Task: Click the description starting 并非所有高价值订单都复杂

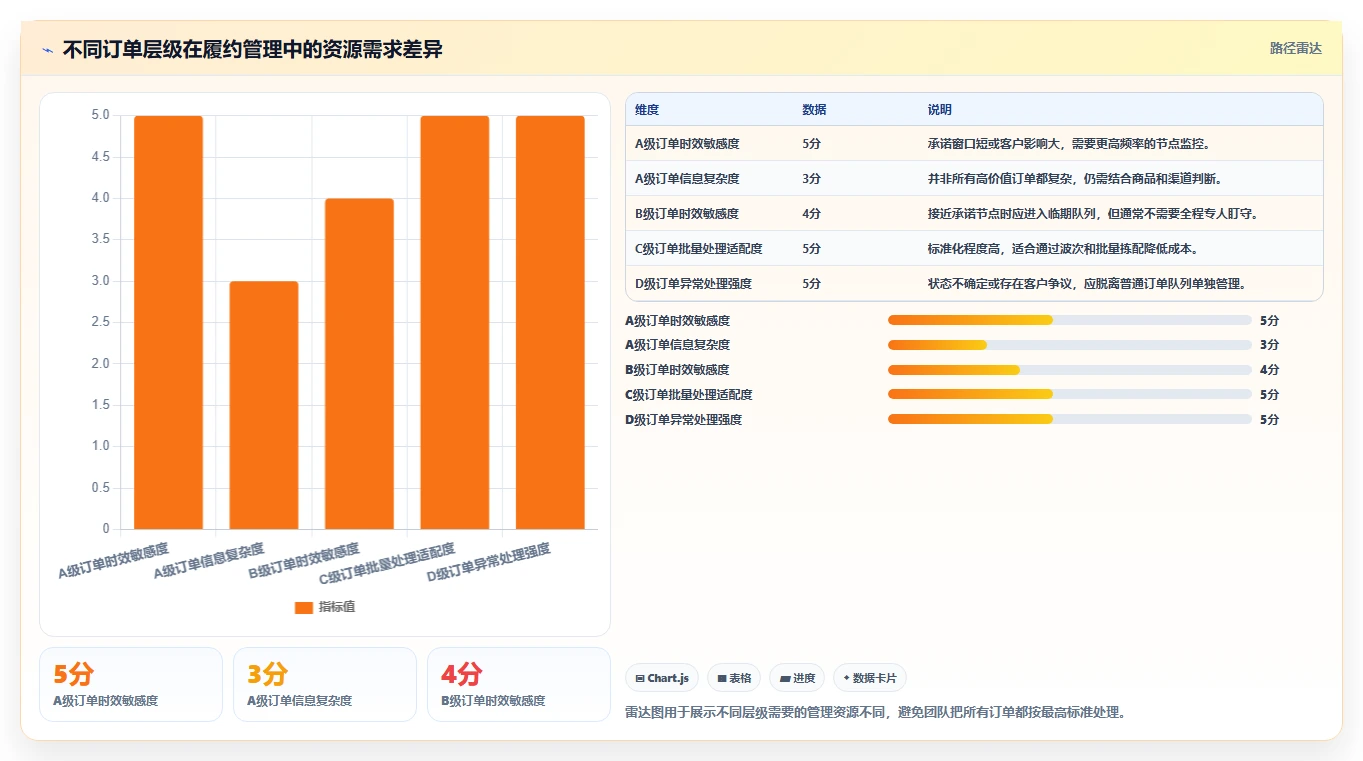Action: (x=1074, y=179)
